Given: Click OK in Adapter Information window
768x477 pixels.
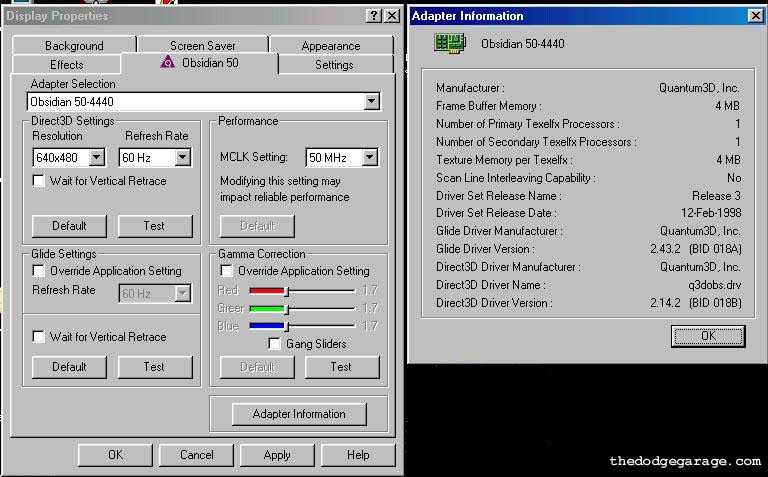Looking at the screenshot, I should (x=708, y=336).
